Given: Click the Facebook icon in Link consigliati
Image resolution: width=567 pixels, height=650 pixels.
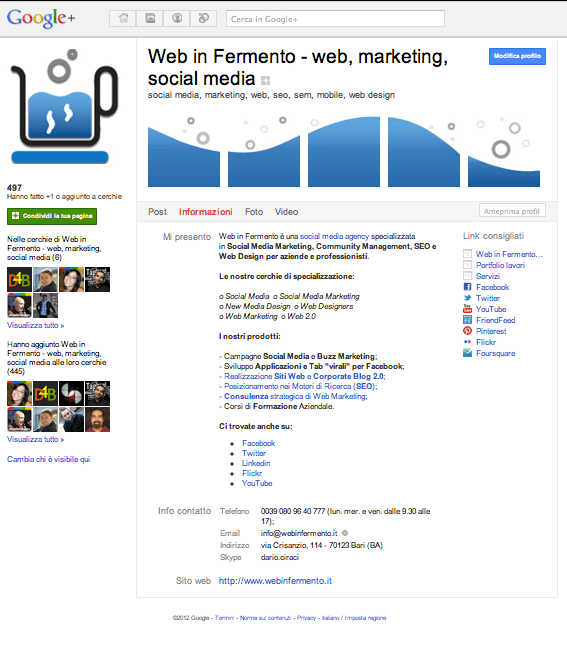Looking at the screenshot, I should (467, 286).
